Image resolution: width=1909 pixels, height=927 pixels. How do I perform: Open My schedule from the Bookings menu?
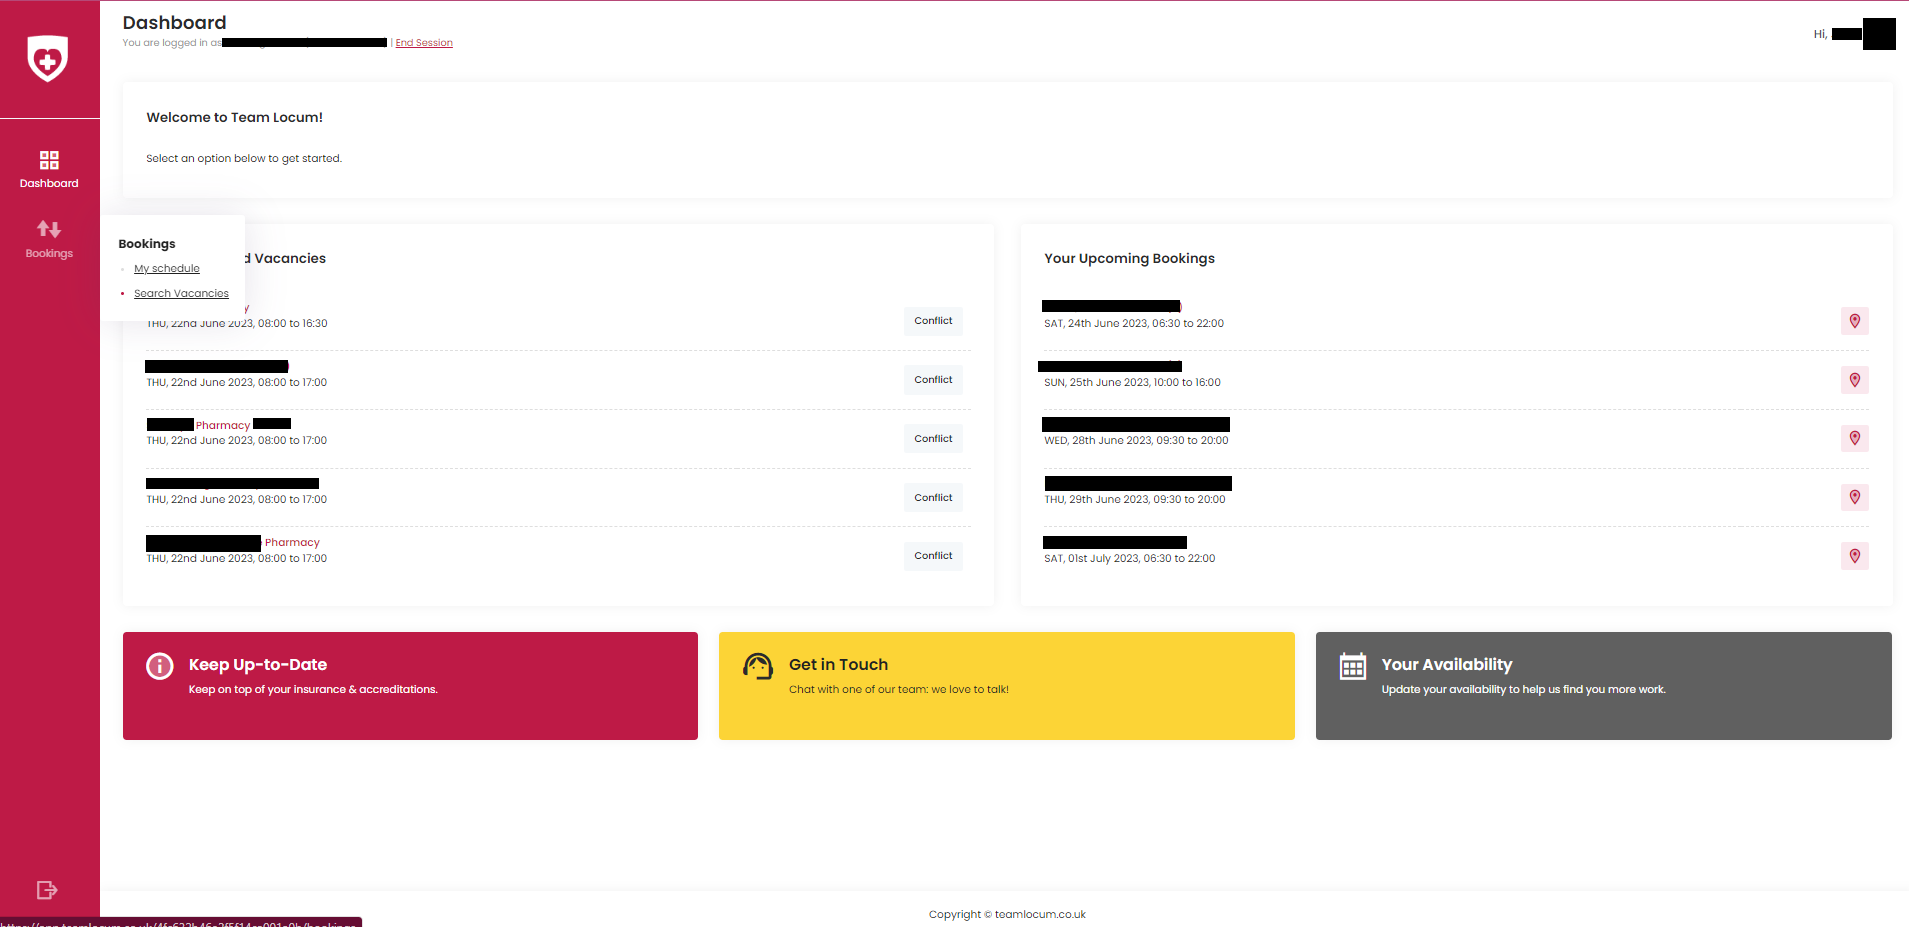[166, 268]
